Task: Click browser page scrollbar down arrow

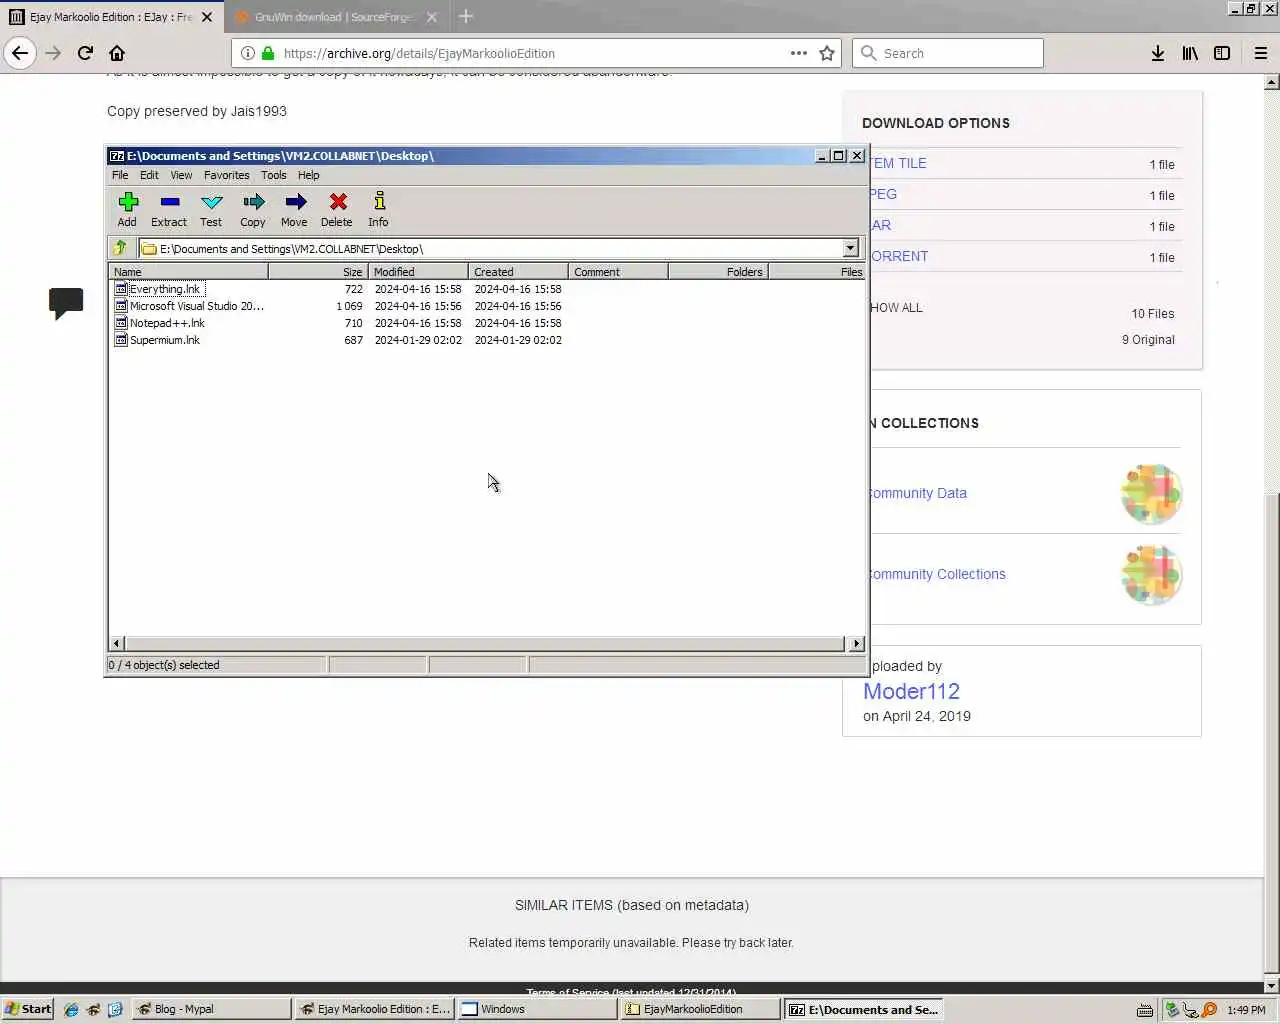Action: point(1272,987)
